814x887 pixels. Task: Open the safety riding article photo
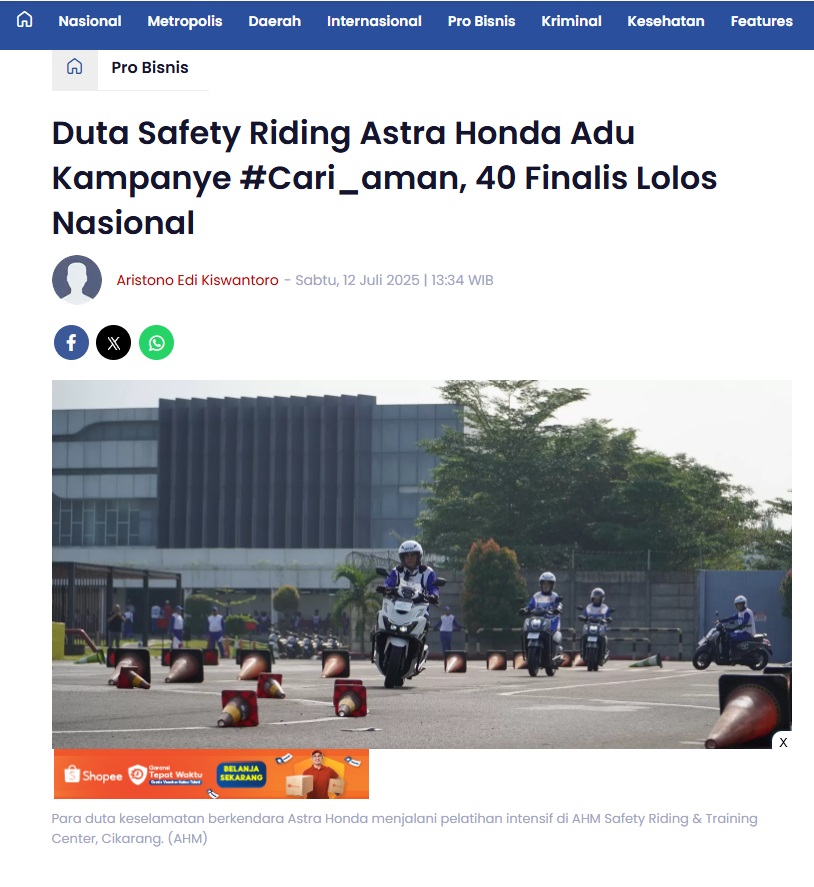(x=422, y=564)
